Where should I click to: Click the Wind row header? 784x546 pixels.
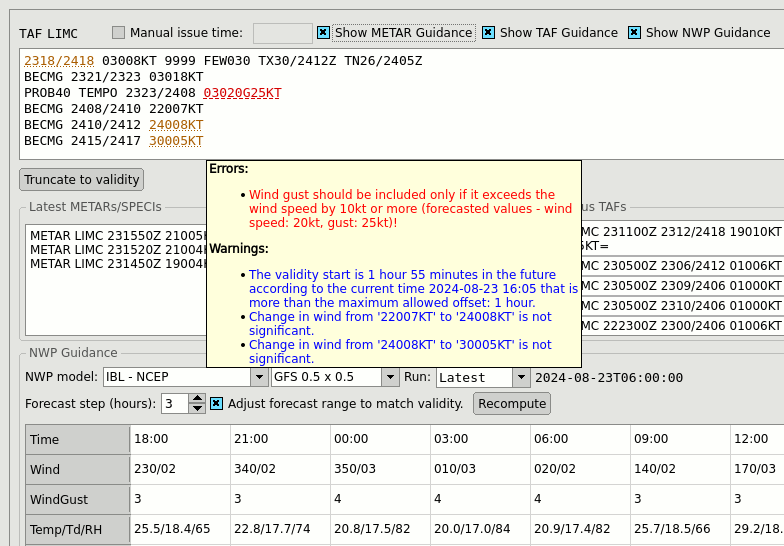(x=78, y=470)
